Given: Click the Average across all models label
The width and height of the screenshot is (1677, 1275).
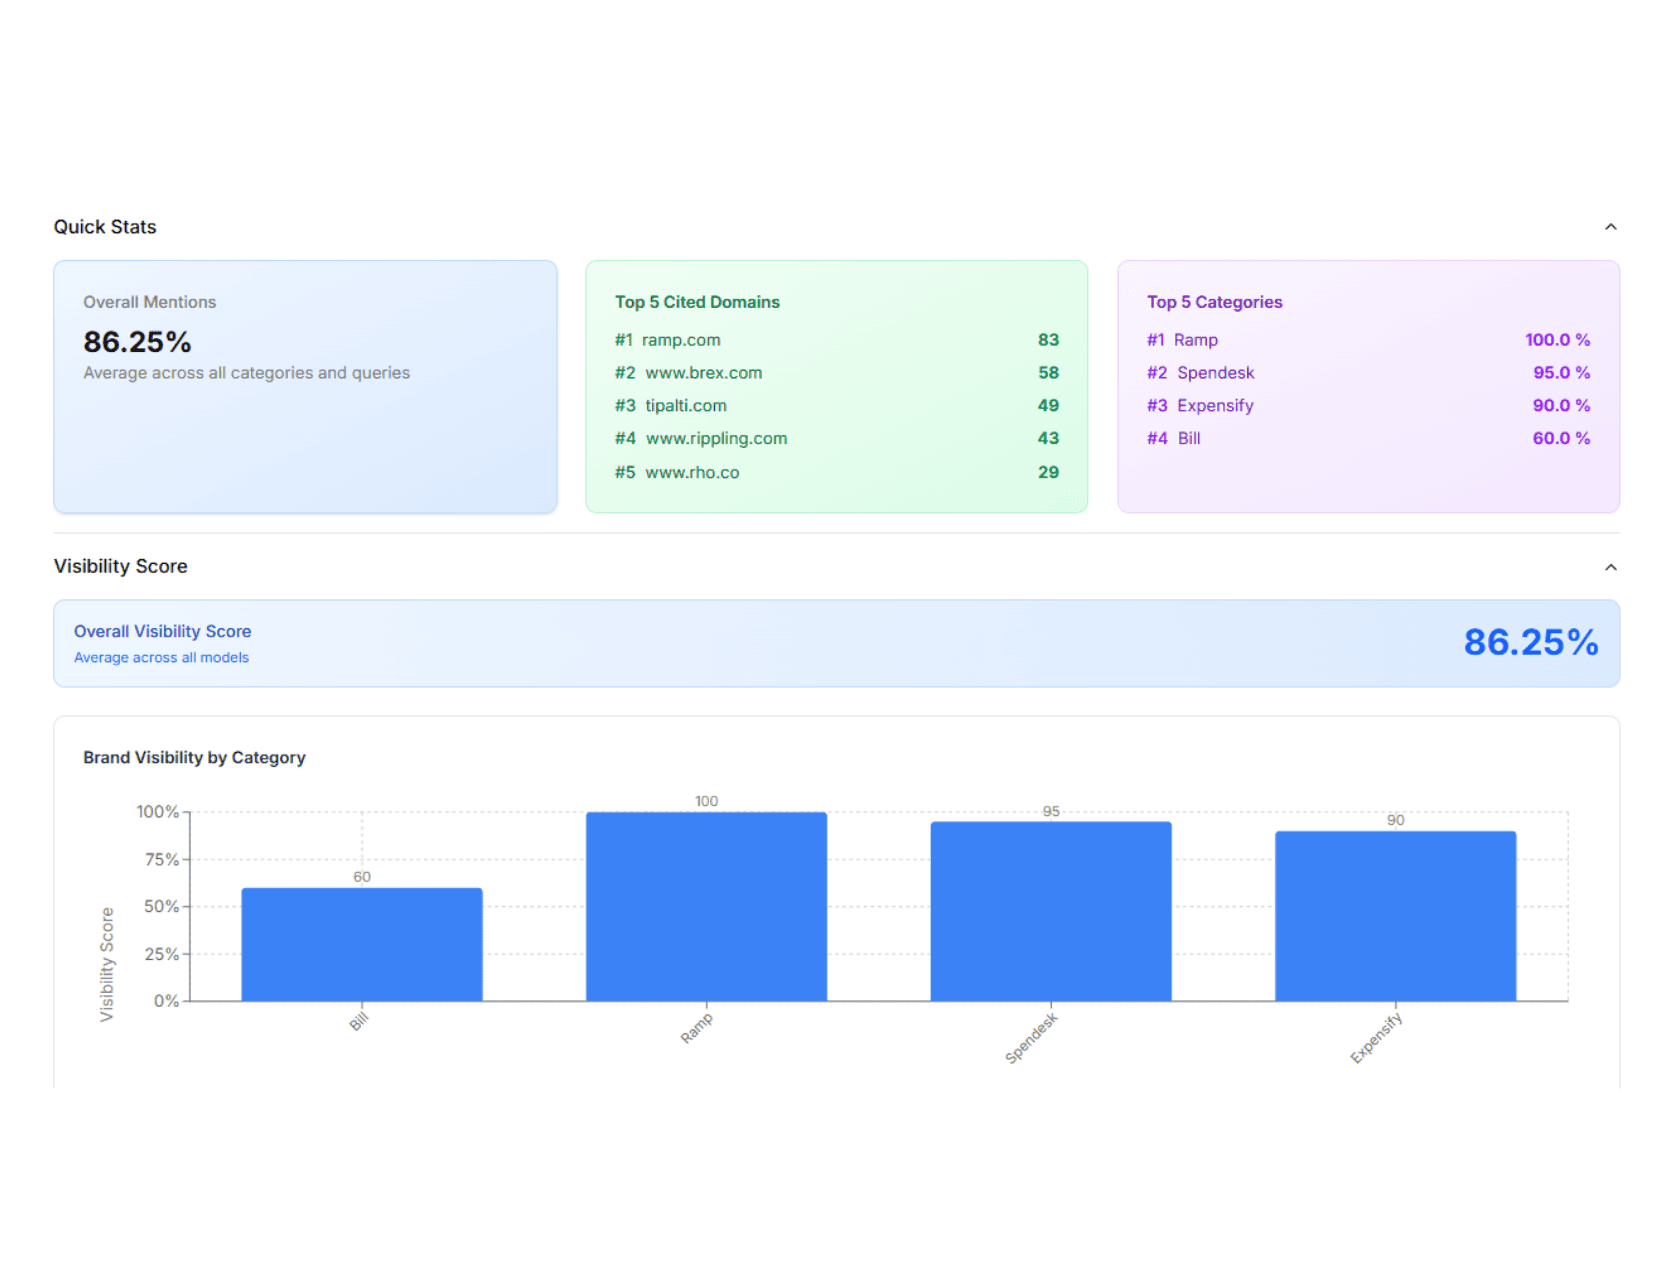Looking at the screenshot, I should point(161,657).
